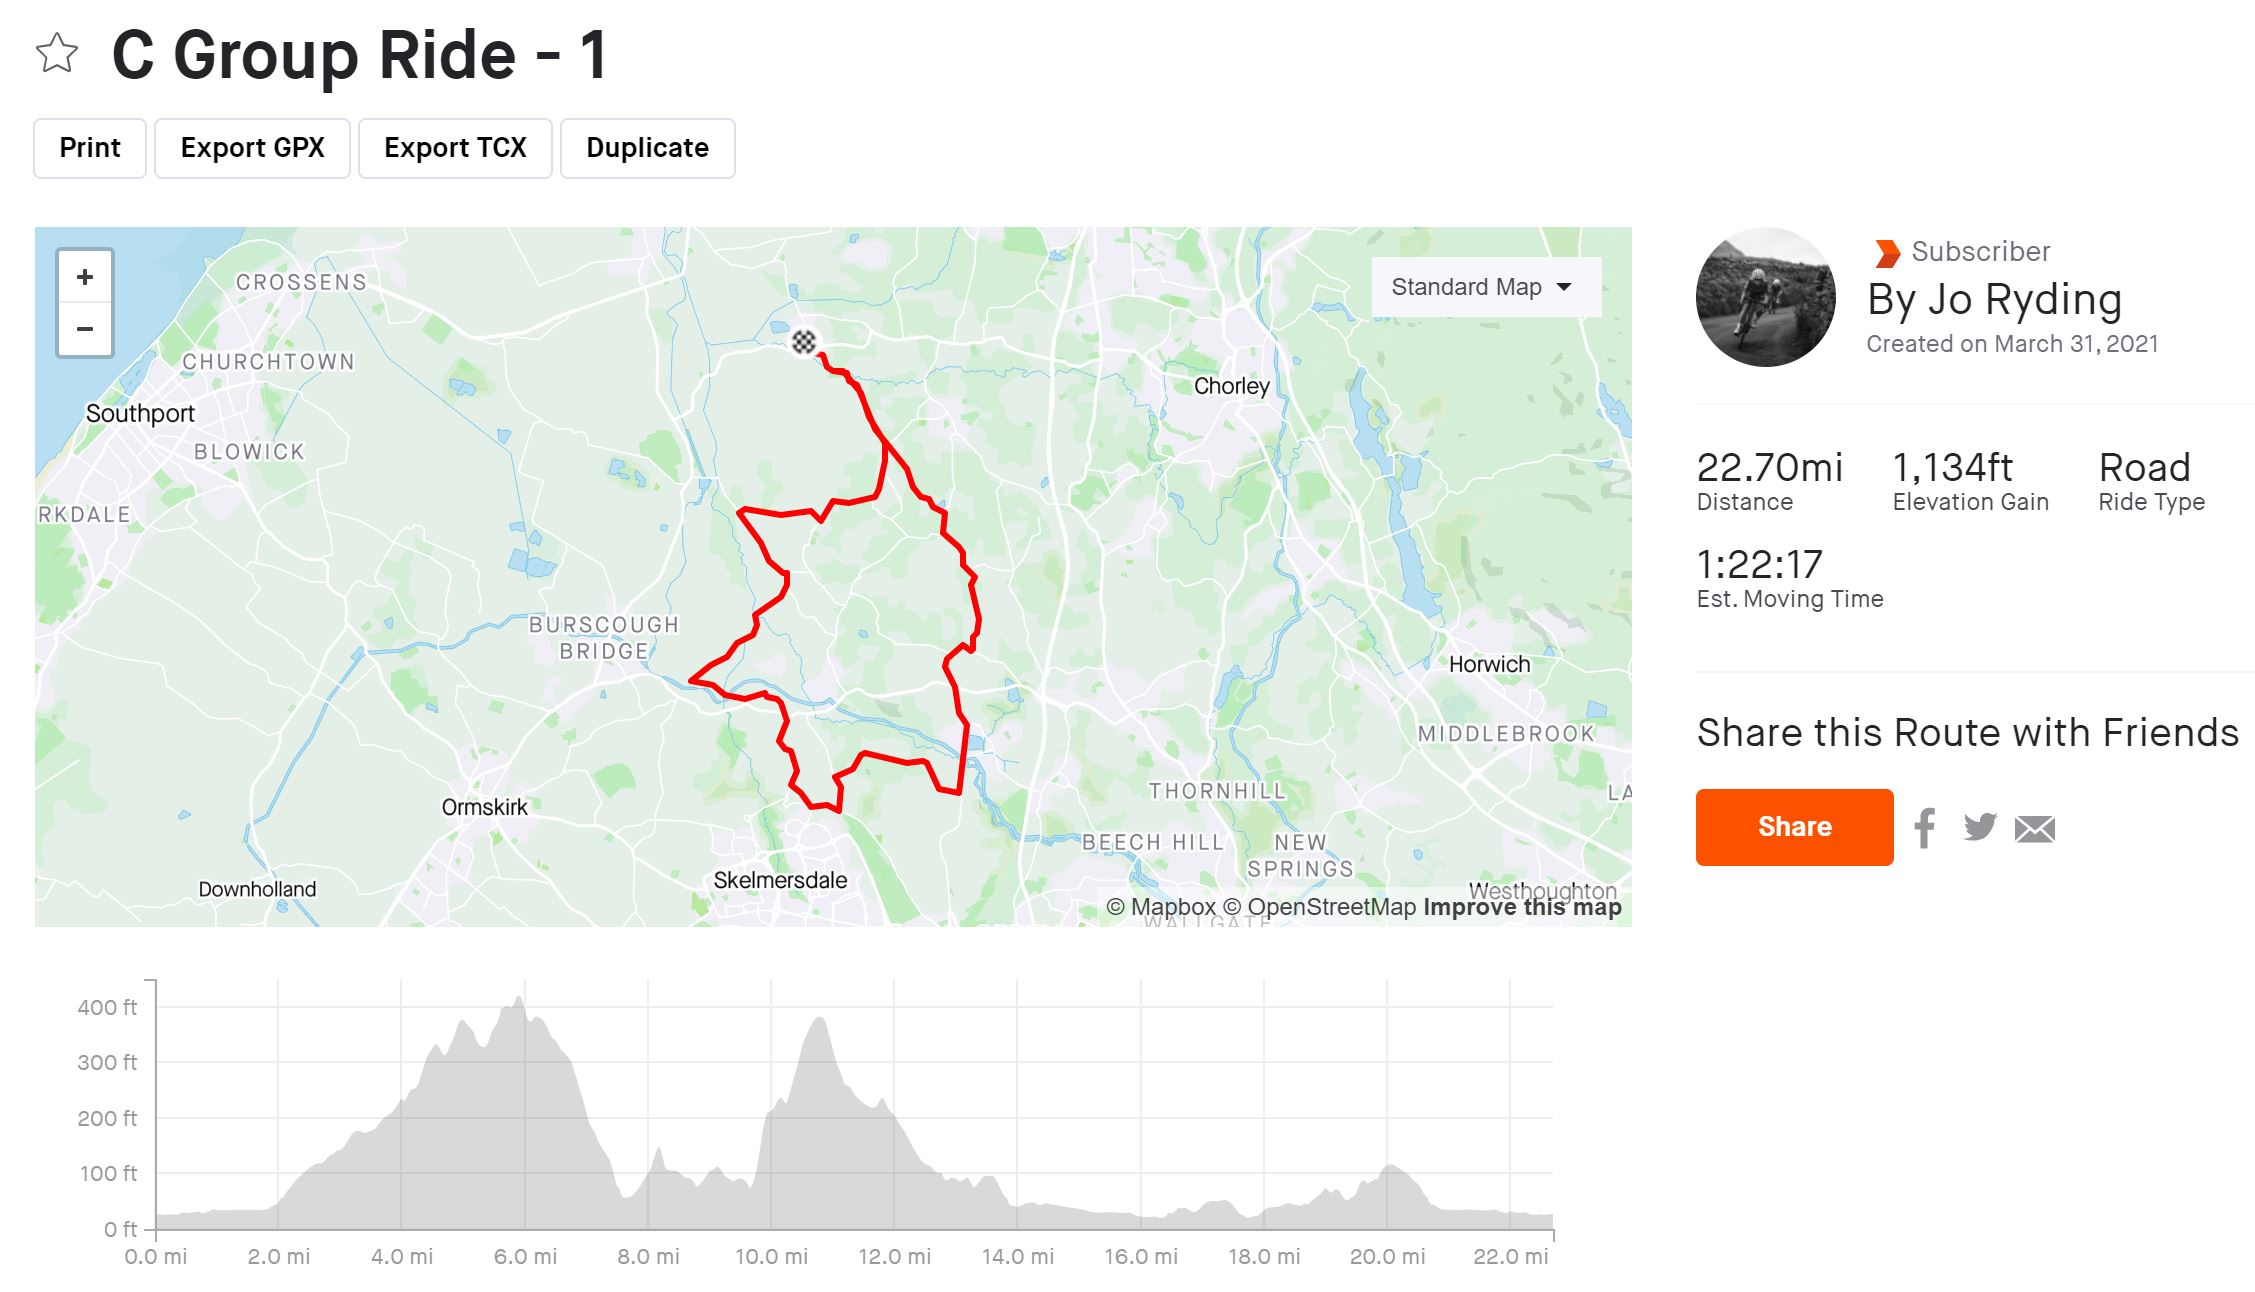Star the C Group Ride route

click(x=56, y=54)
